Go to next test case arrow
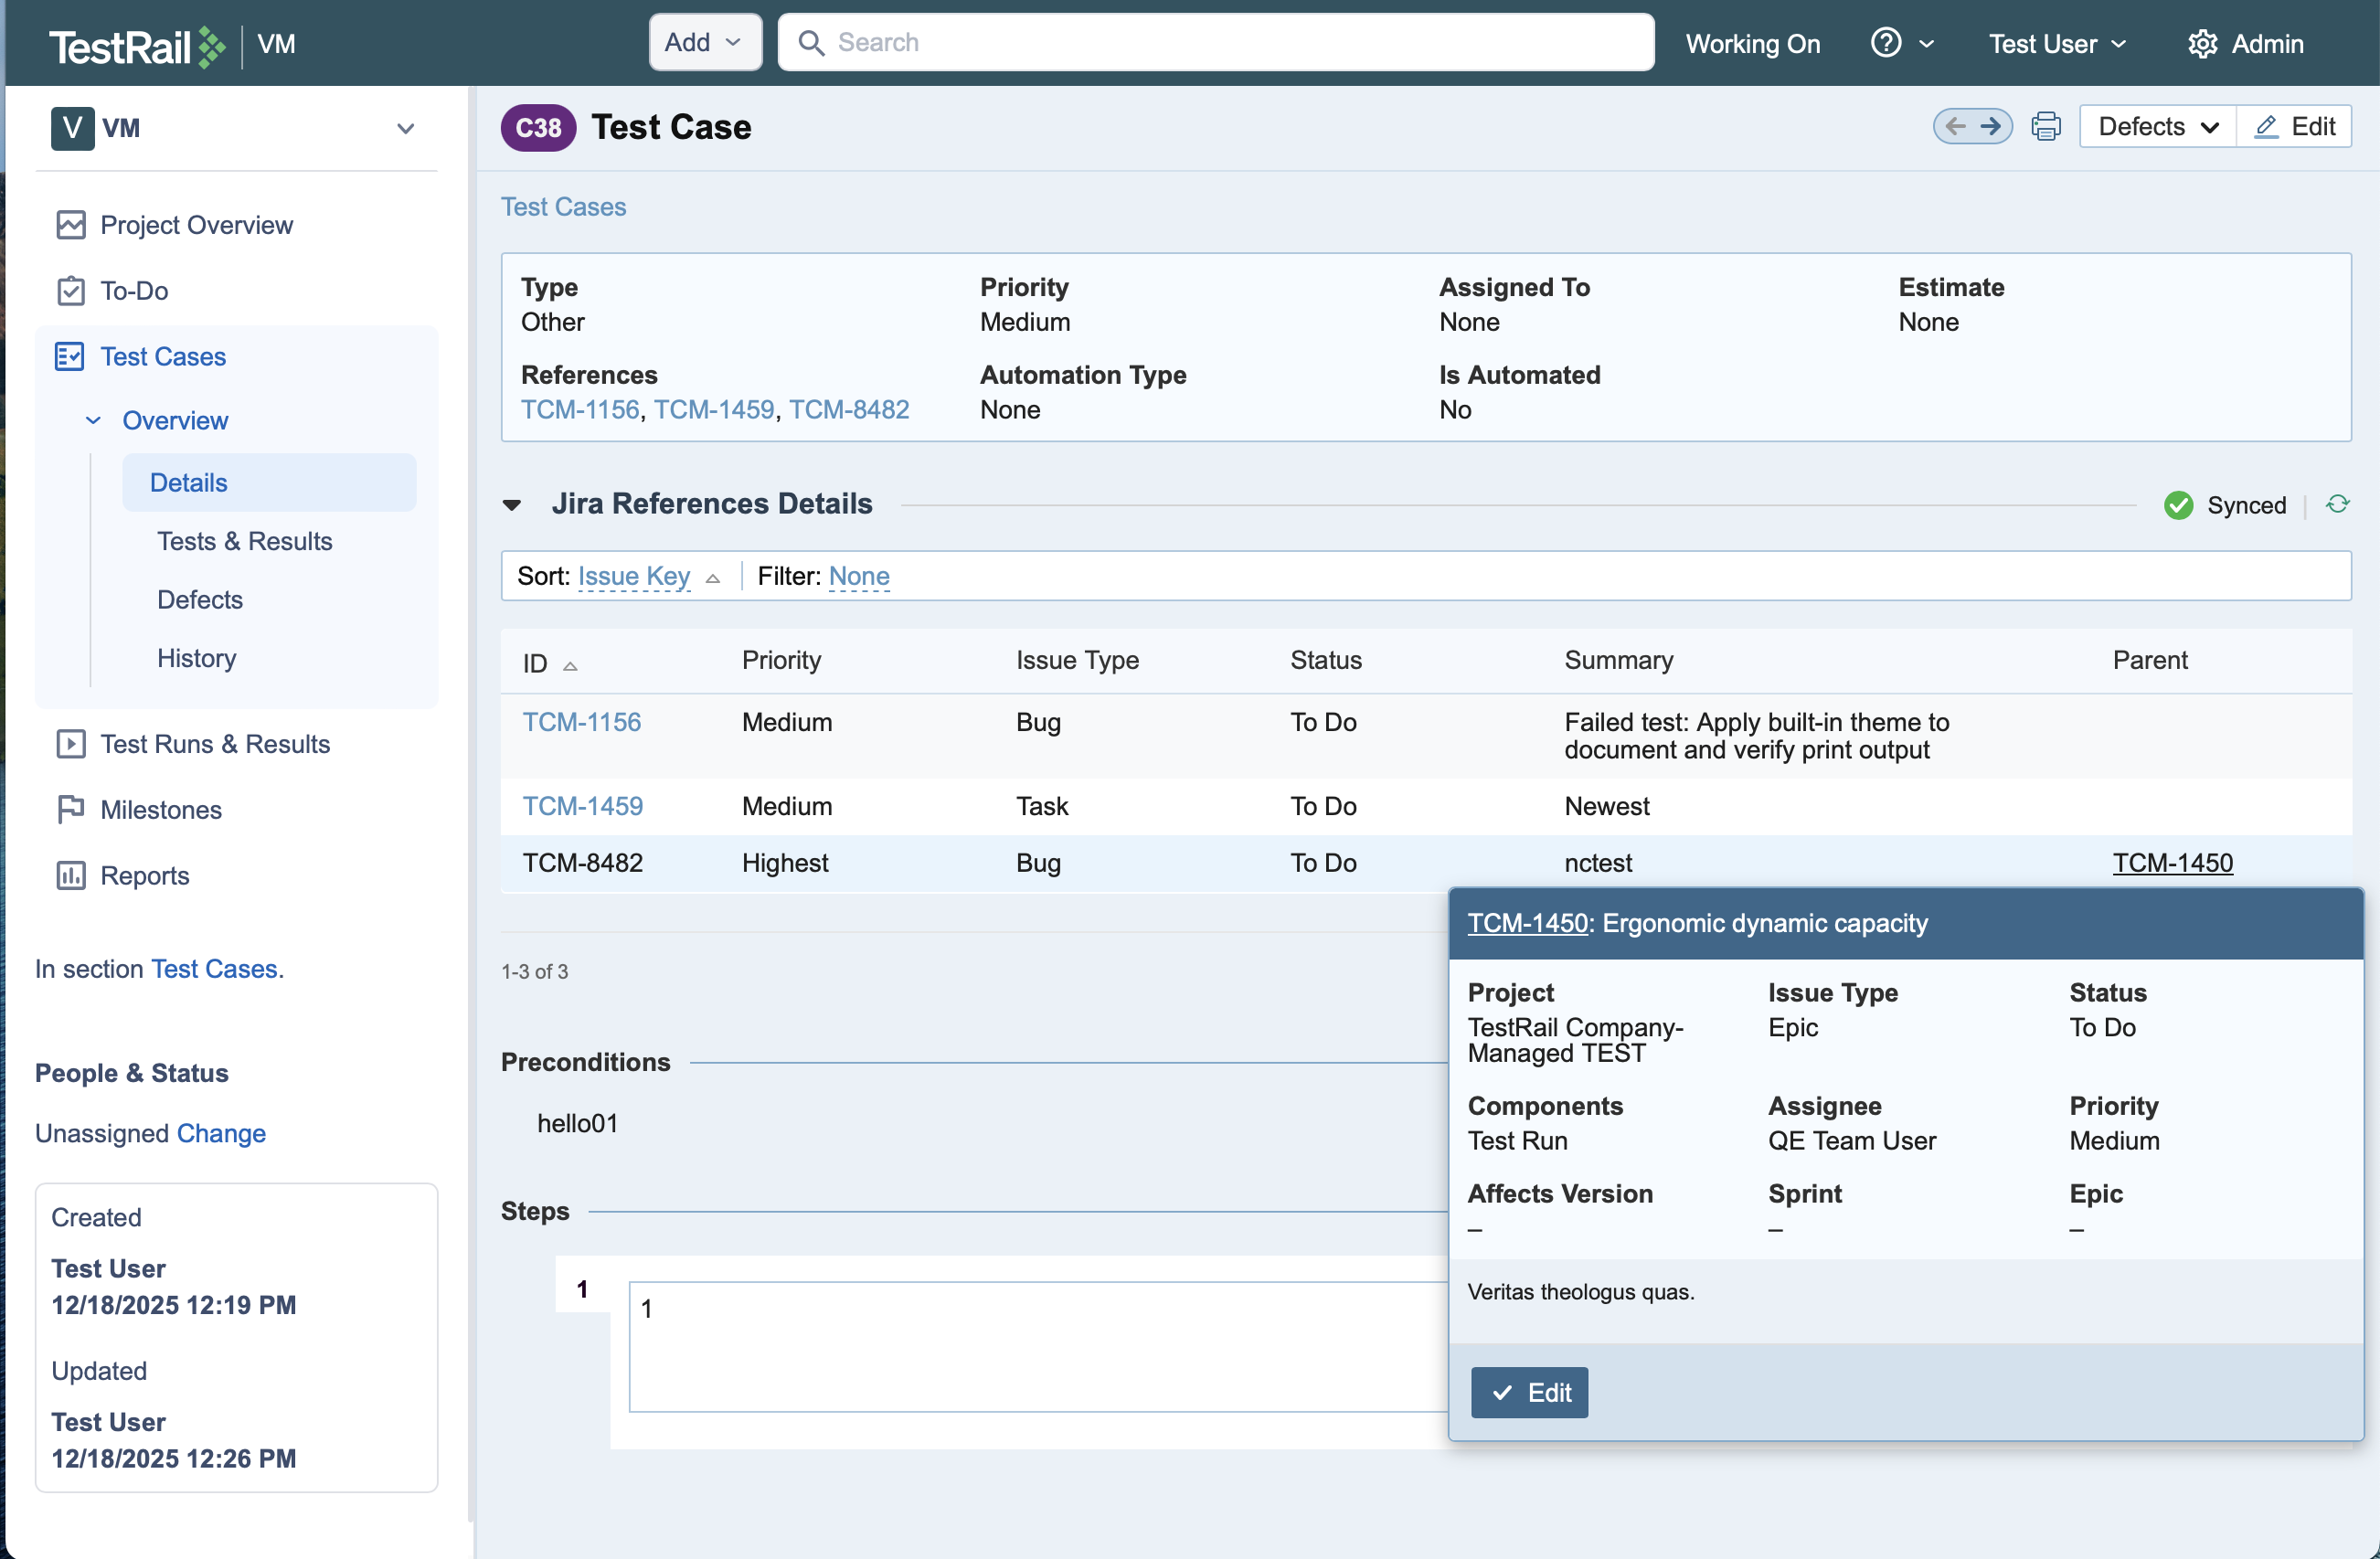2380x1559 pixels. 1991,126
